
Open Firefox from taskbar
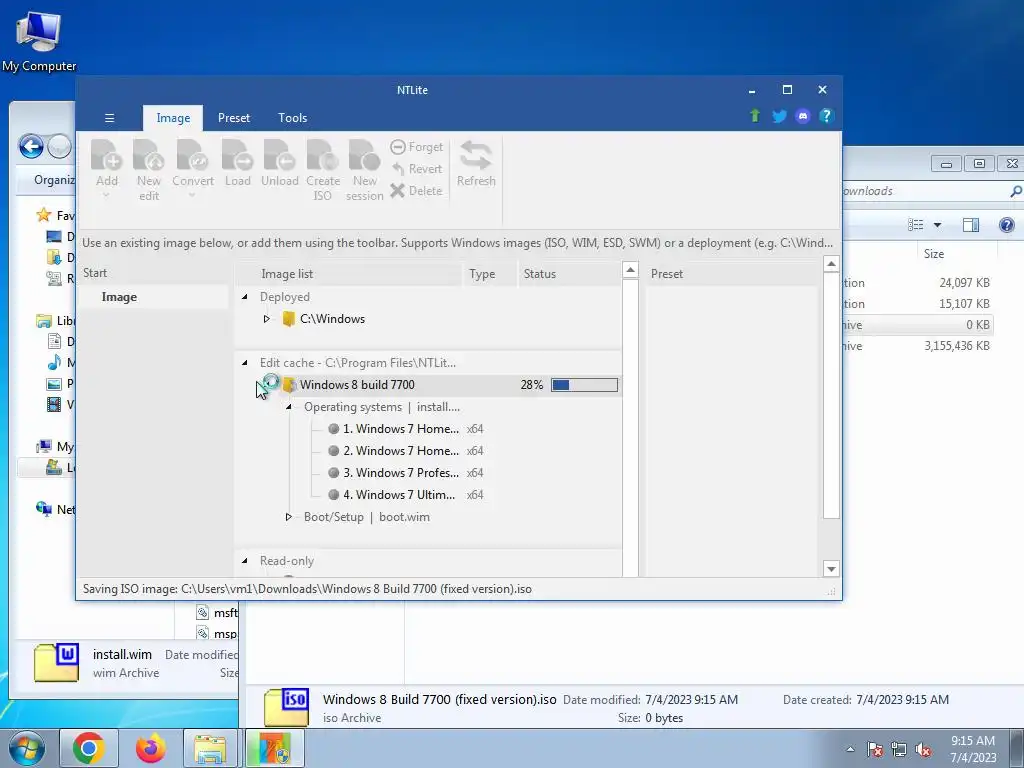(151, 748)
